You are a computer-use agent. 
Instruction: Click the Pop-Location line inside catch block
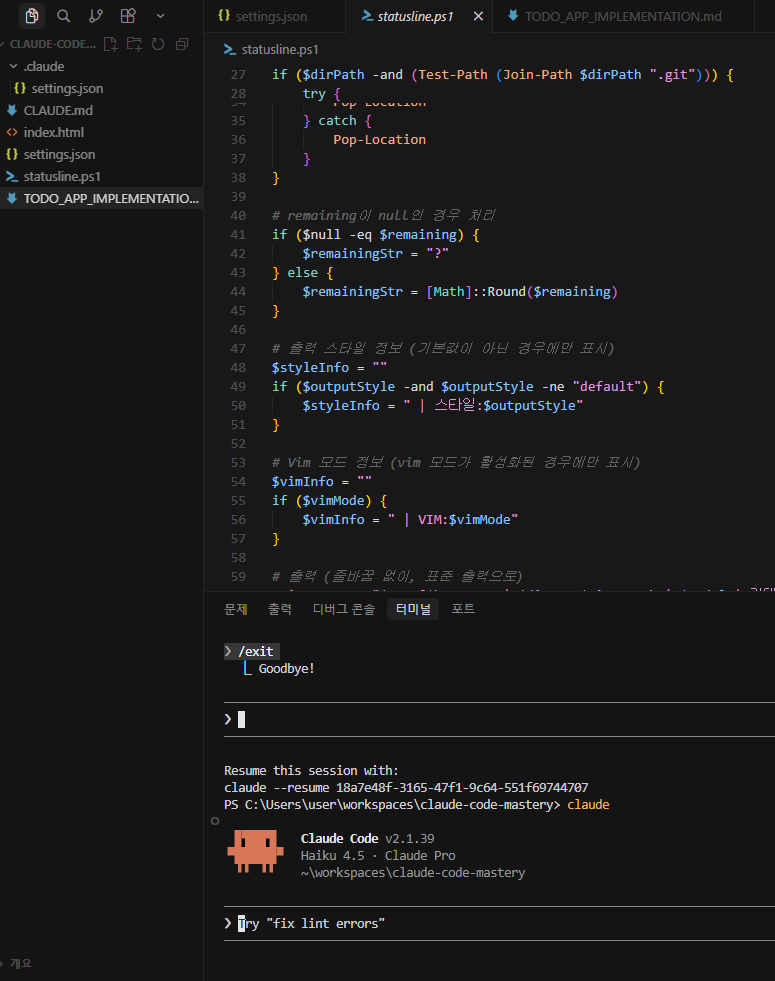point(379,140)
